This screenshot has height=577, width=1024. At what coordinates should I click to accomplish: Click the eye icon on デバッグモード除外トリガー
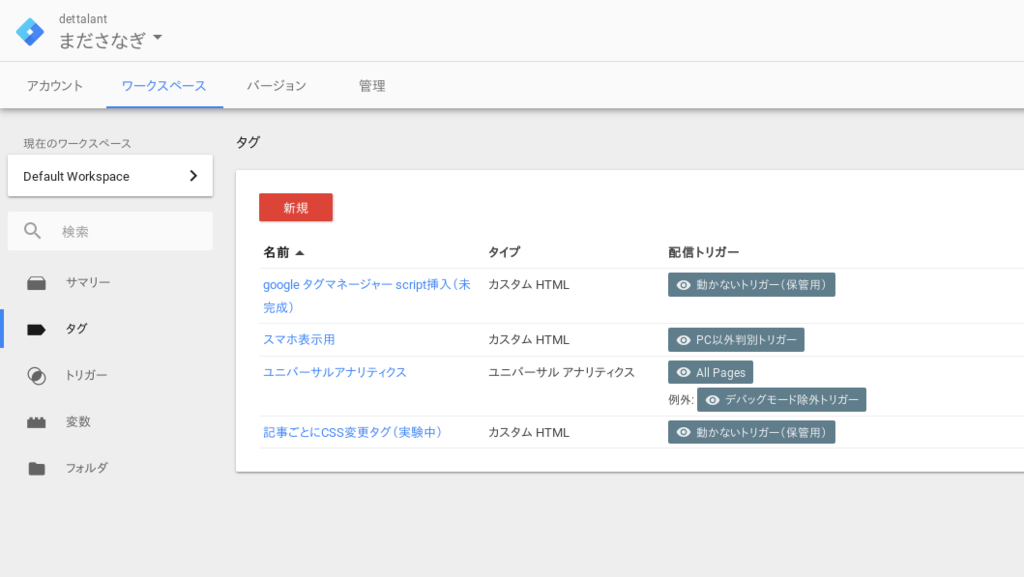713,400
